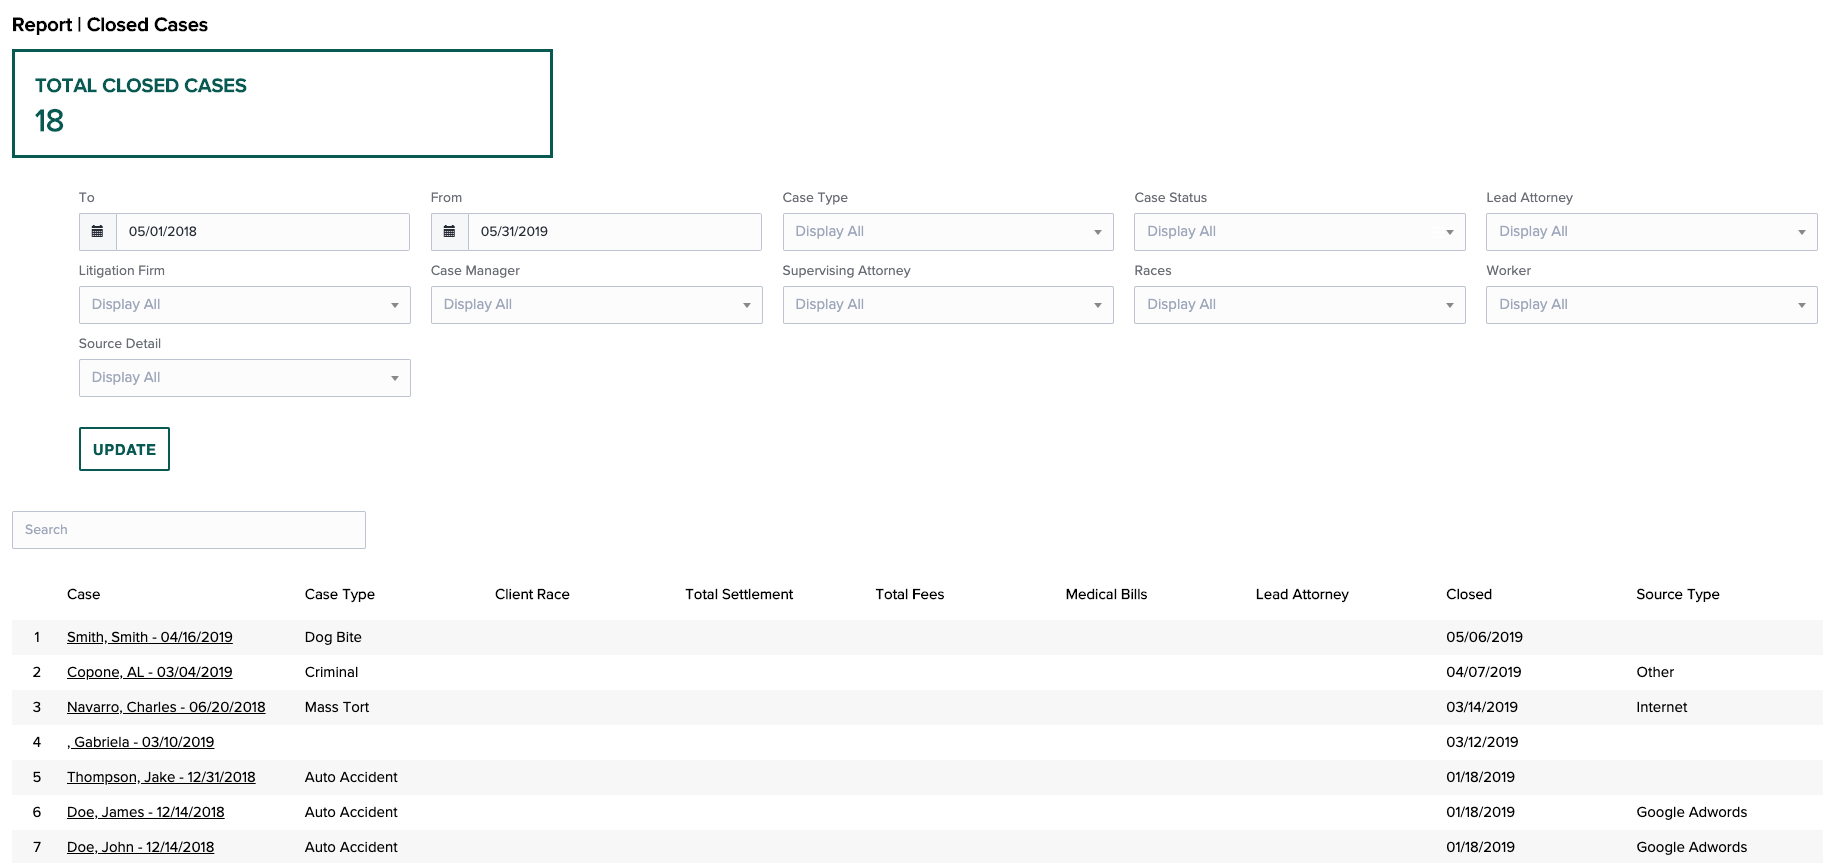1823x863 pixels.
Task: Open the Case Status dropdown
Action: [1300, 232]
